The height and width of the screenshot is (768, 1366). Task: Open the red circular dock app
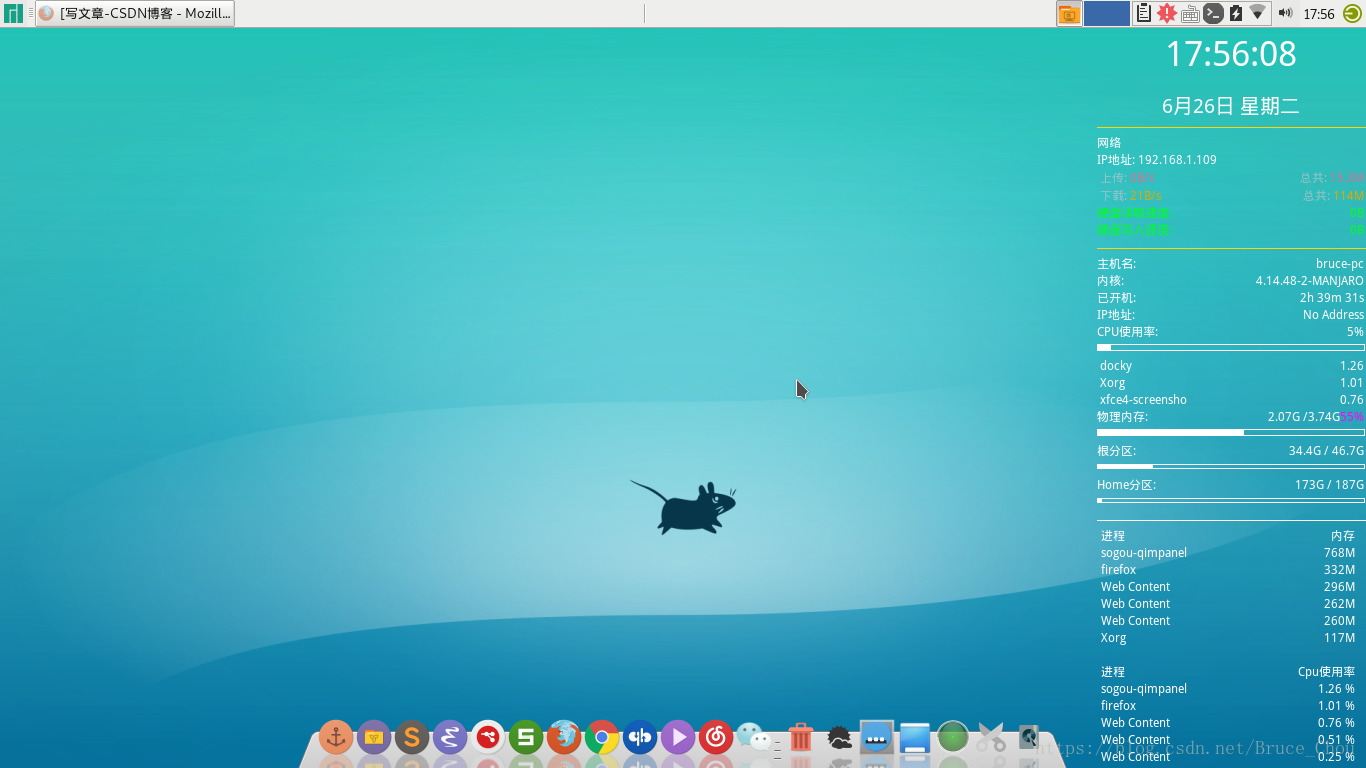point(488,738)
